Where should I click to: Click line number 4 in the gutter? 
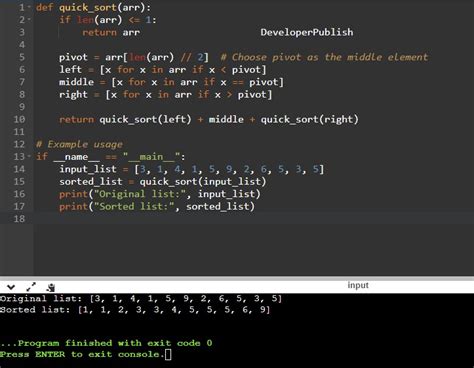coord(22,45)
